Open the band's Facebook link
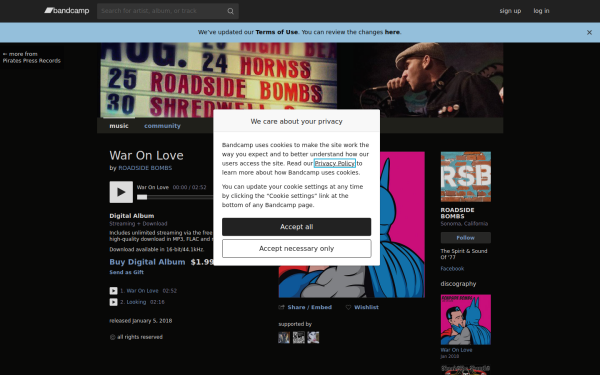Image resolution: width=600 pixels, height=375 pixels. click(x=452, y=269)
